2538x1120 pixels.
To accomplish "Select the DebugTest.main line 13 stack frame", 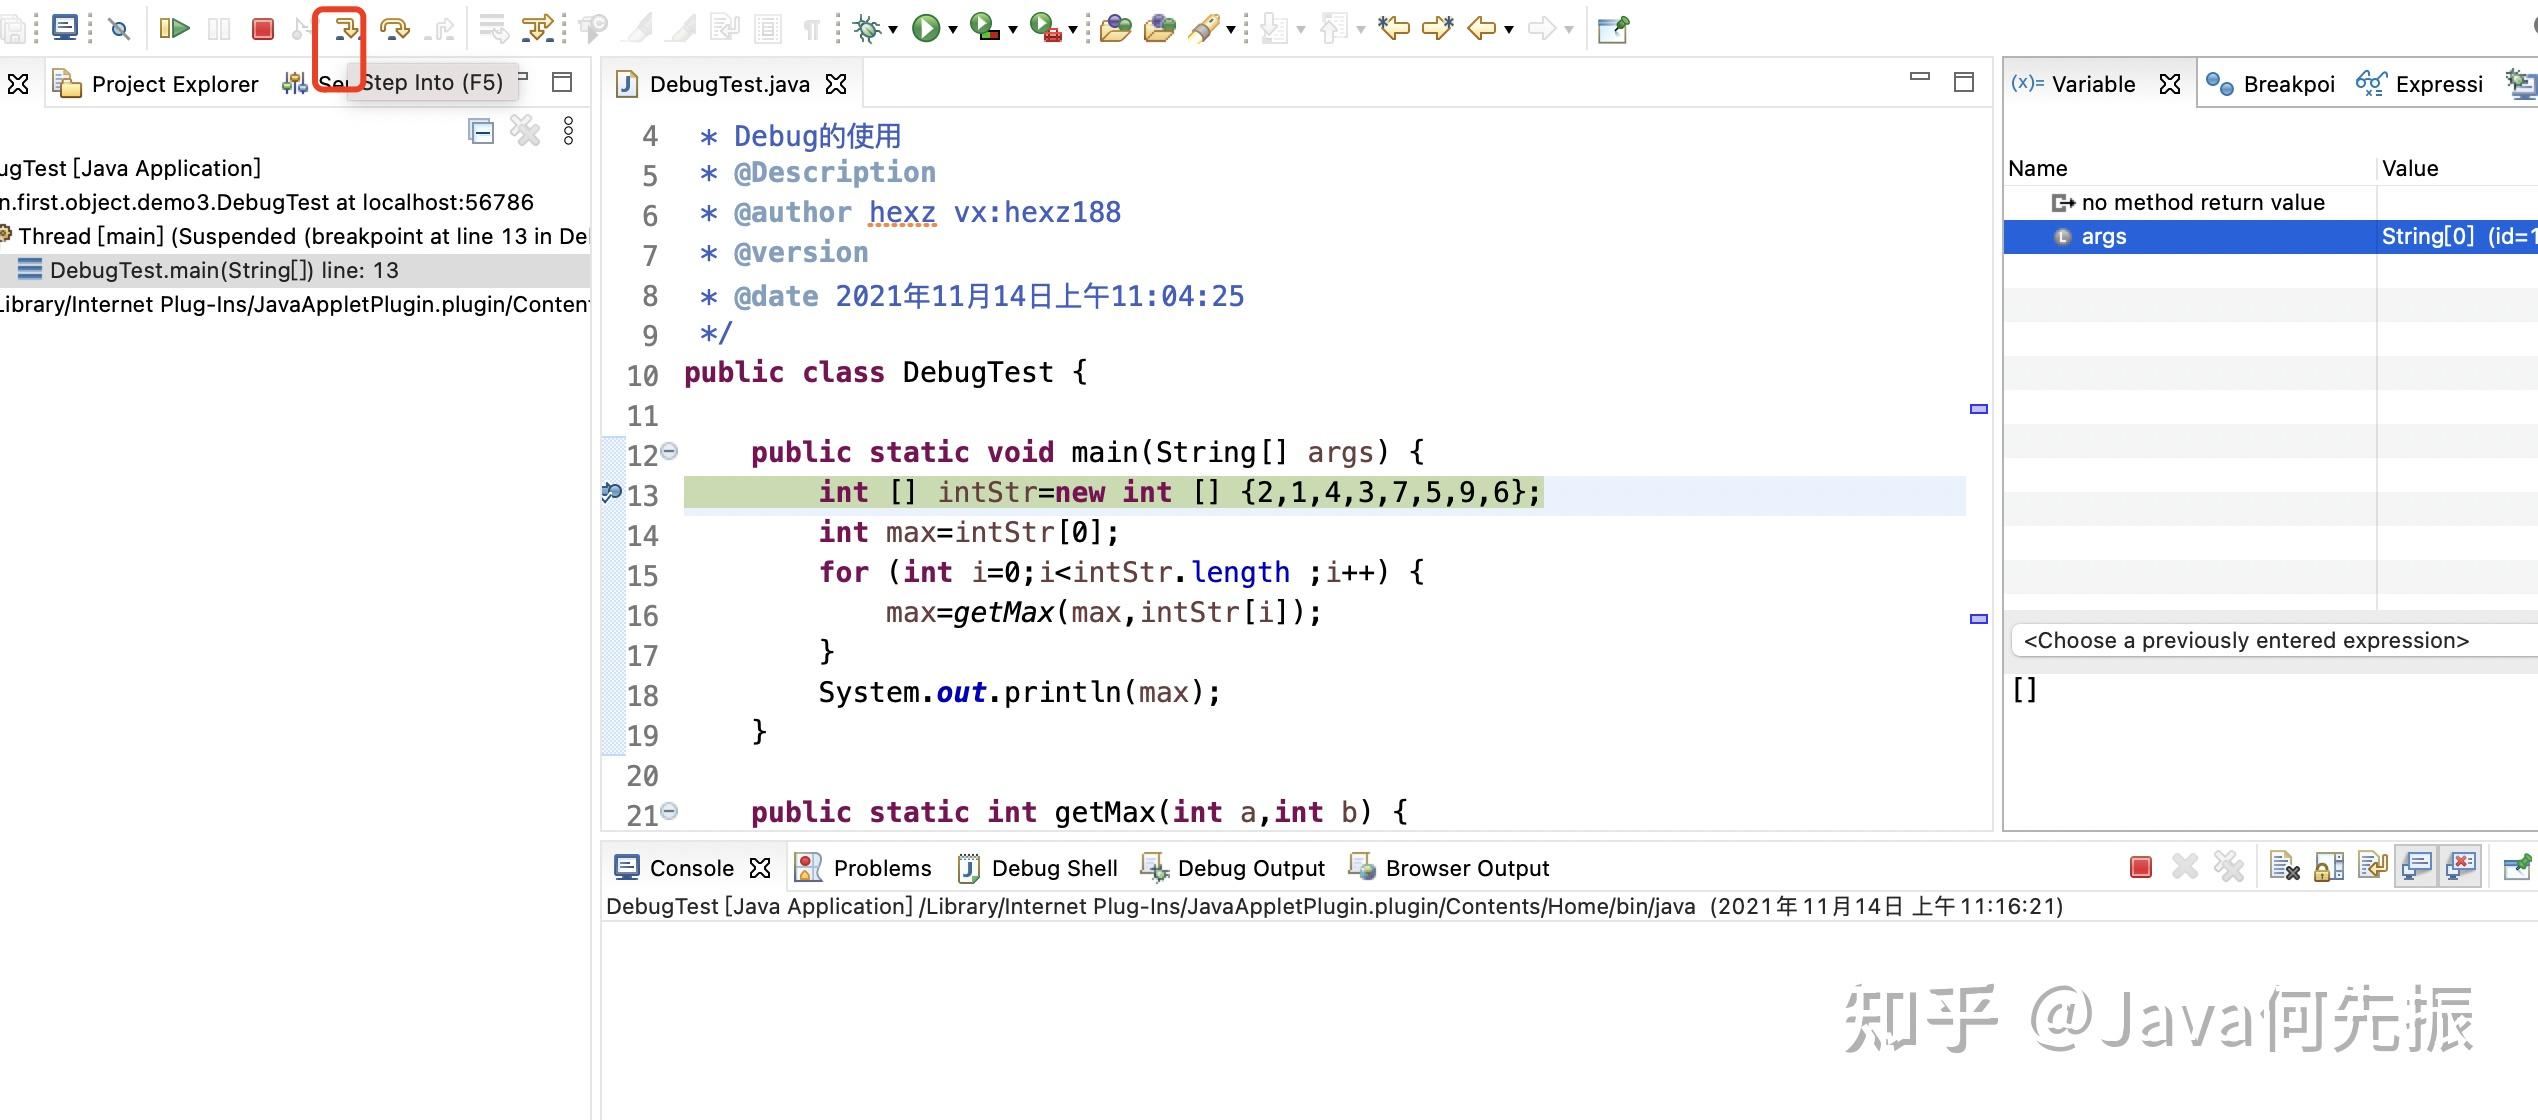I will pyautogui.click(x=224, y=270).
